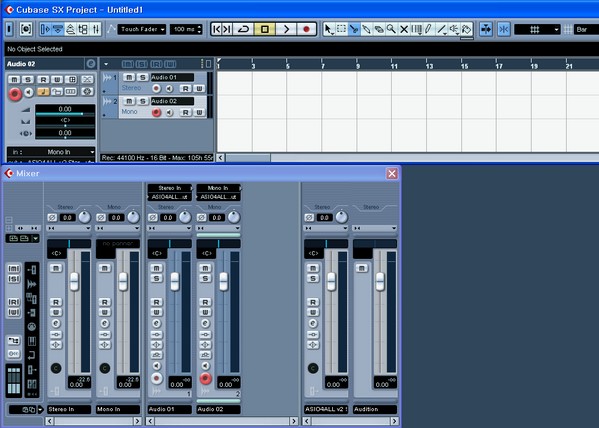Click the Audition channel volume fader

coord(380,282)
